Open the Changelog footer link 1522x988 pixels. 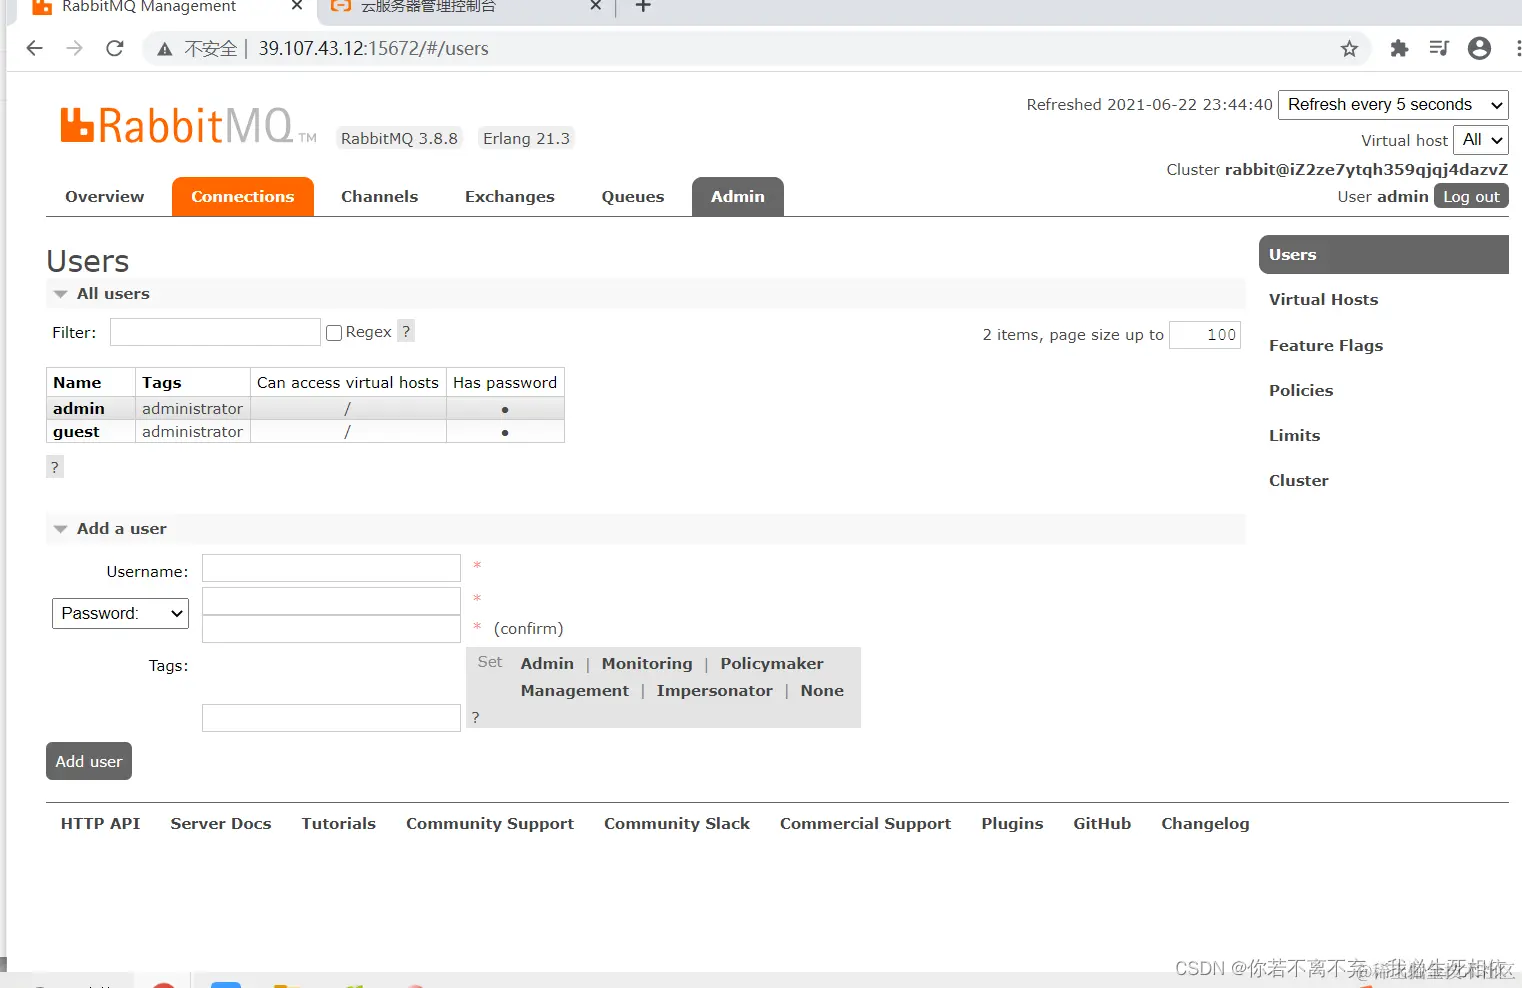[x=1205, y=824]
